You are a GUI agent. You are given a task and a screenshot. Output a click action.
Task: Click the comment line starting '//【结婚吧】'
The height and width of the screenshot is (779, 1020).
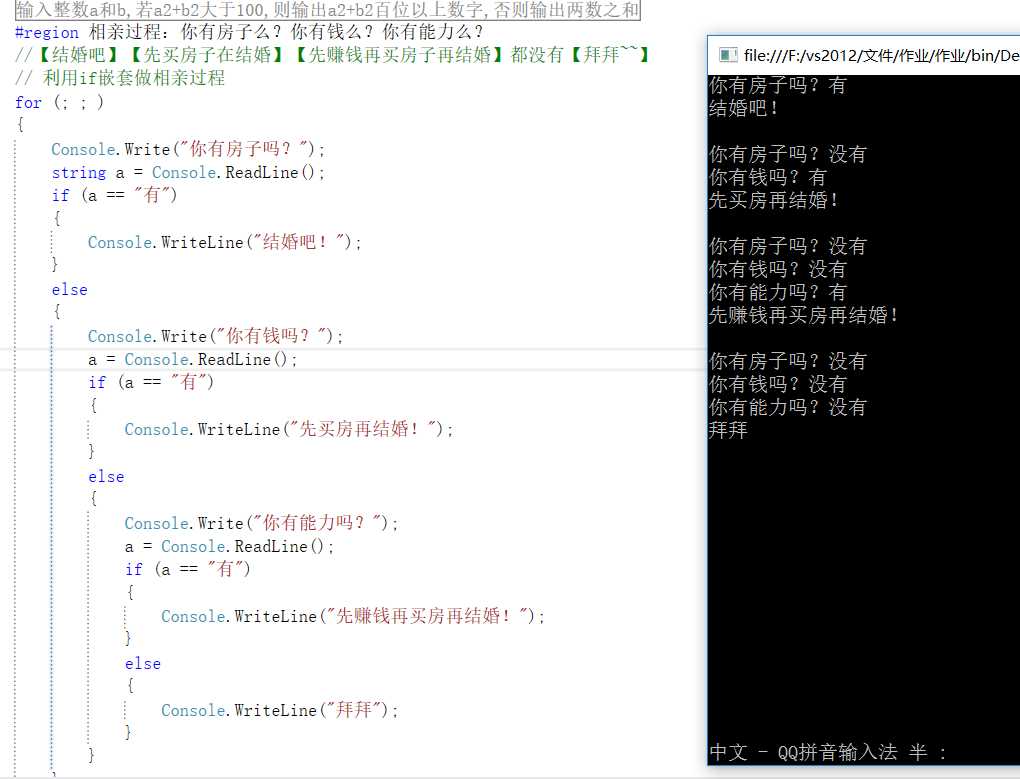(x=332, y=55)
